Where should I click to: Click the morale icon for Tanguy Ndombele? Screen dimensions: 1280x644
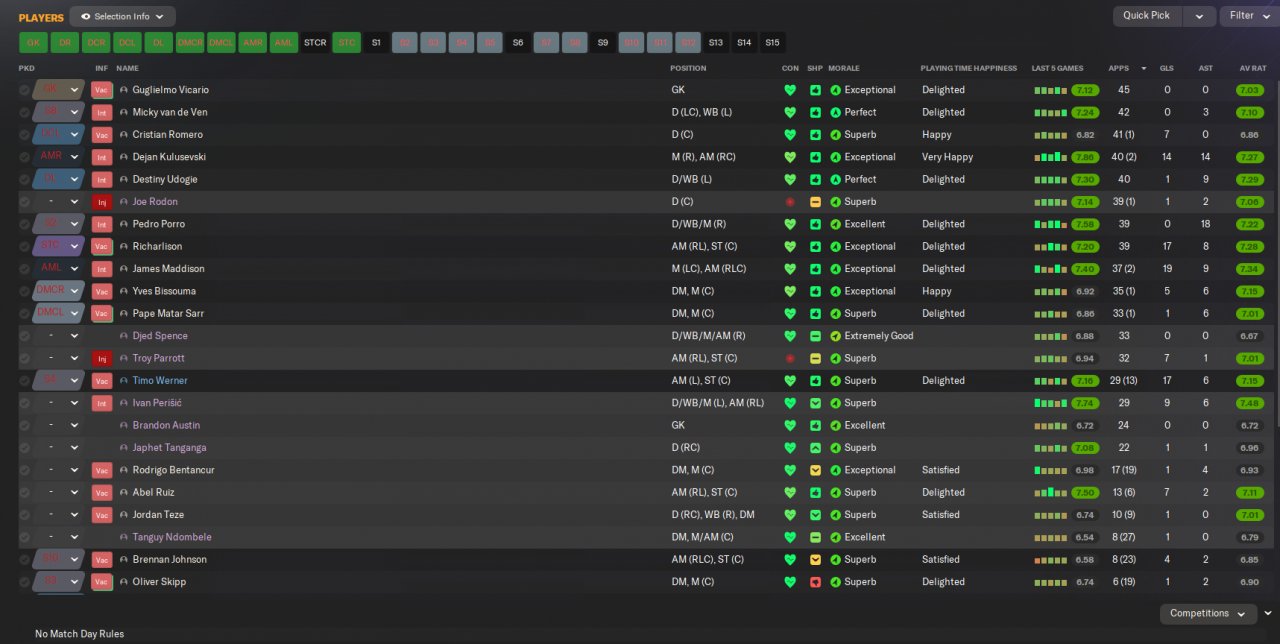[x=835, y=537]
